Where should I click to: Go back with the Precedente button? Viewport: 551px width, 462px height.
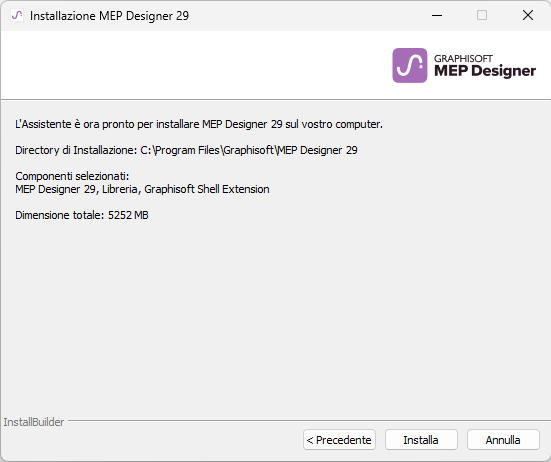[x=339, y=440]
